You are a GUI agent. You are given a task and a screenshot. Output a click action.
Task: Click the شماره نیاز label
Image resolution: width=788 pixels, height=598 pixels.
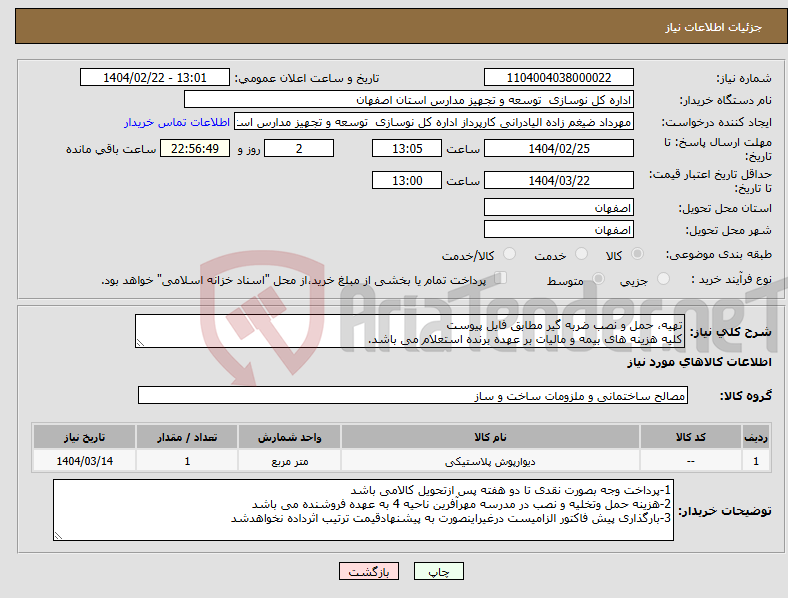coord(744,78)
